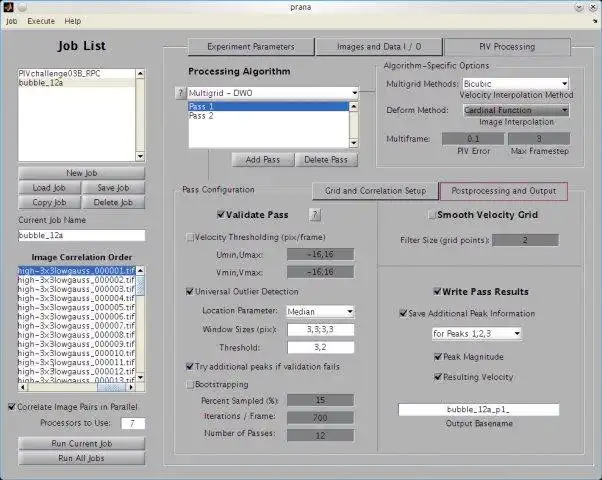Click the pass list scrollbar down arrow
This screenshot has width=602, height=480.
[354, 143]
